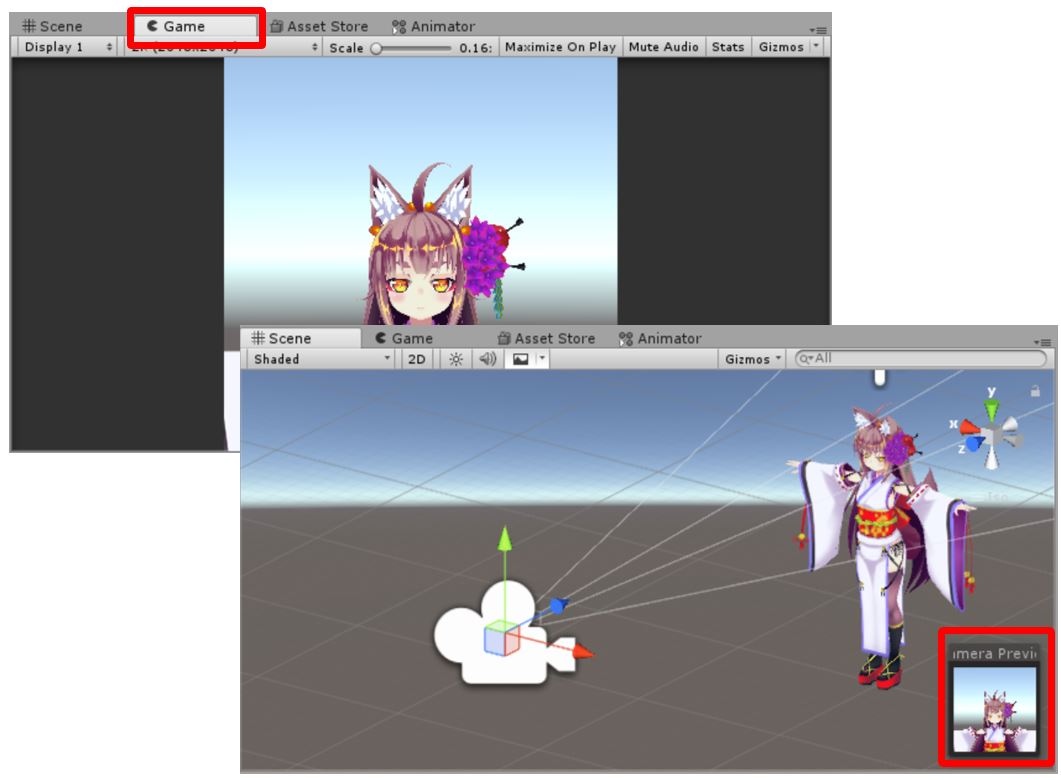The height and width of the screenshot is (780, 1061).
Task: Toggle Mute Audio in Game view
Action: (664, 47)
